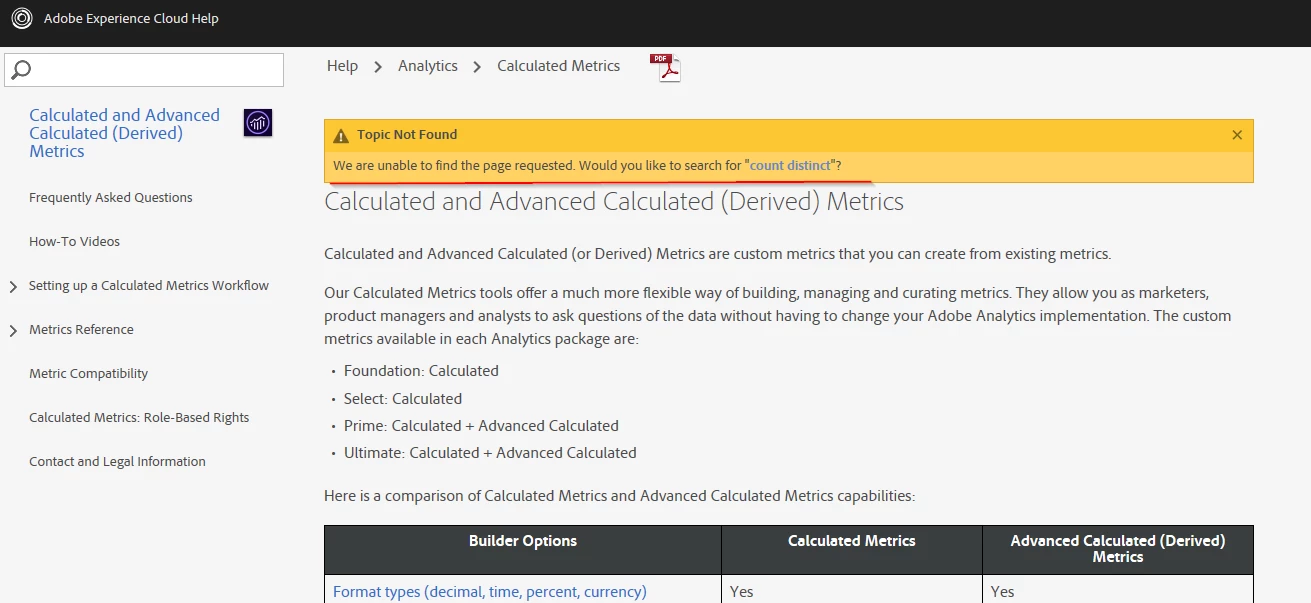
Task: Search for "count distinct" link
Action: click(790, 165)
